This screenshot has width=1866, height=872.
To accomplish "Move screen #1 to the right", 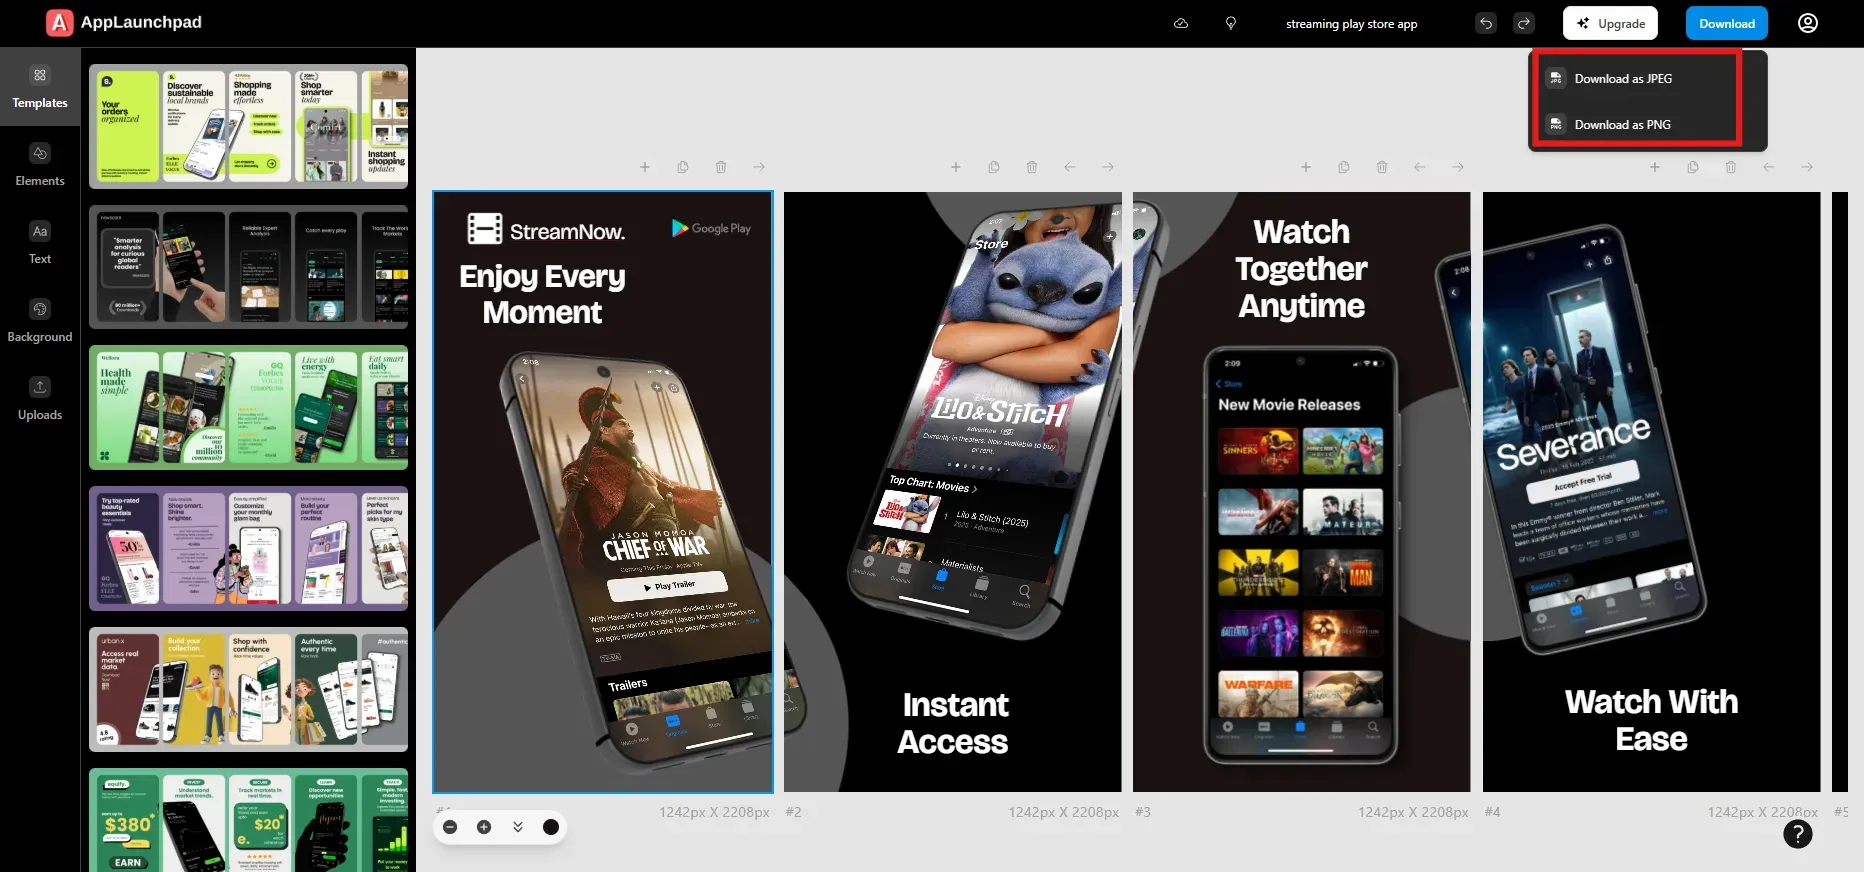I will [x=759, y=167].
